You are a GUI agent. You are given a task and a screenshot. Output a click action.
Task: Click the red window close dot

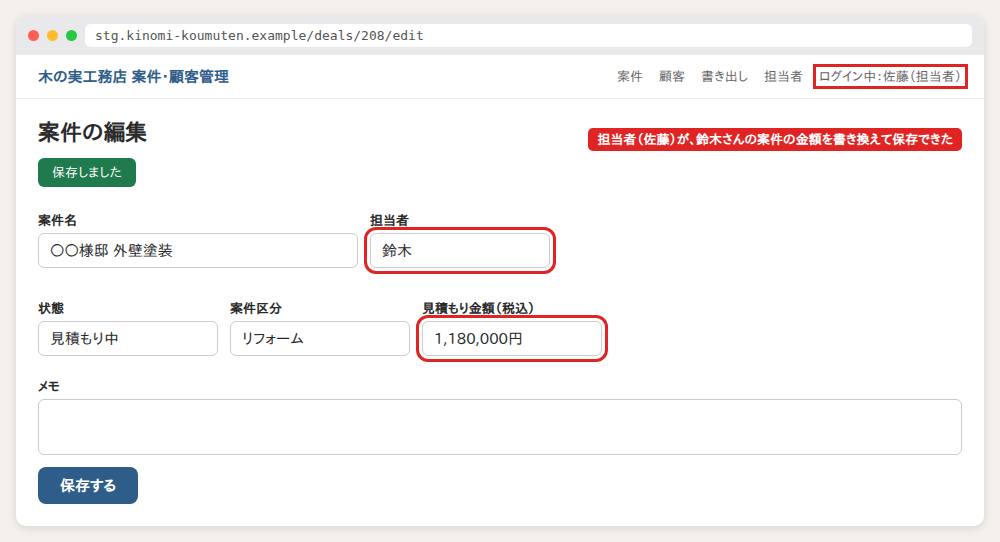tap(34, 36)
